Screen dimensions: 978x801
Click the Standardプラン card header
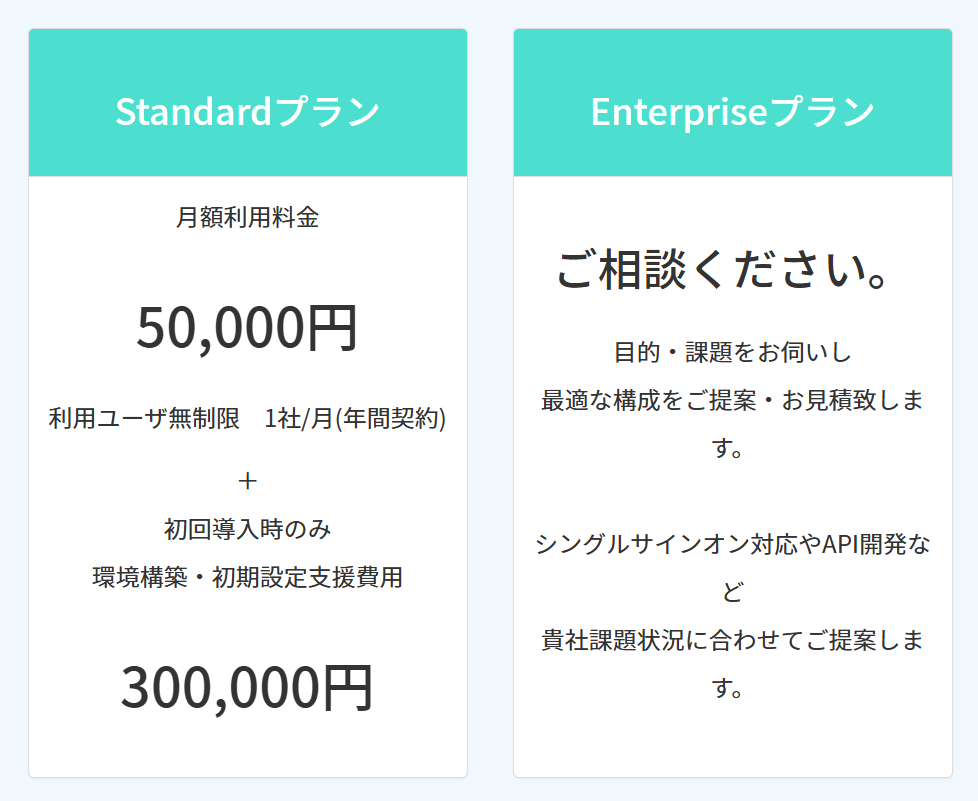click(x=247, y=111)
